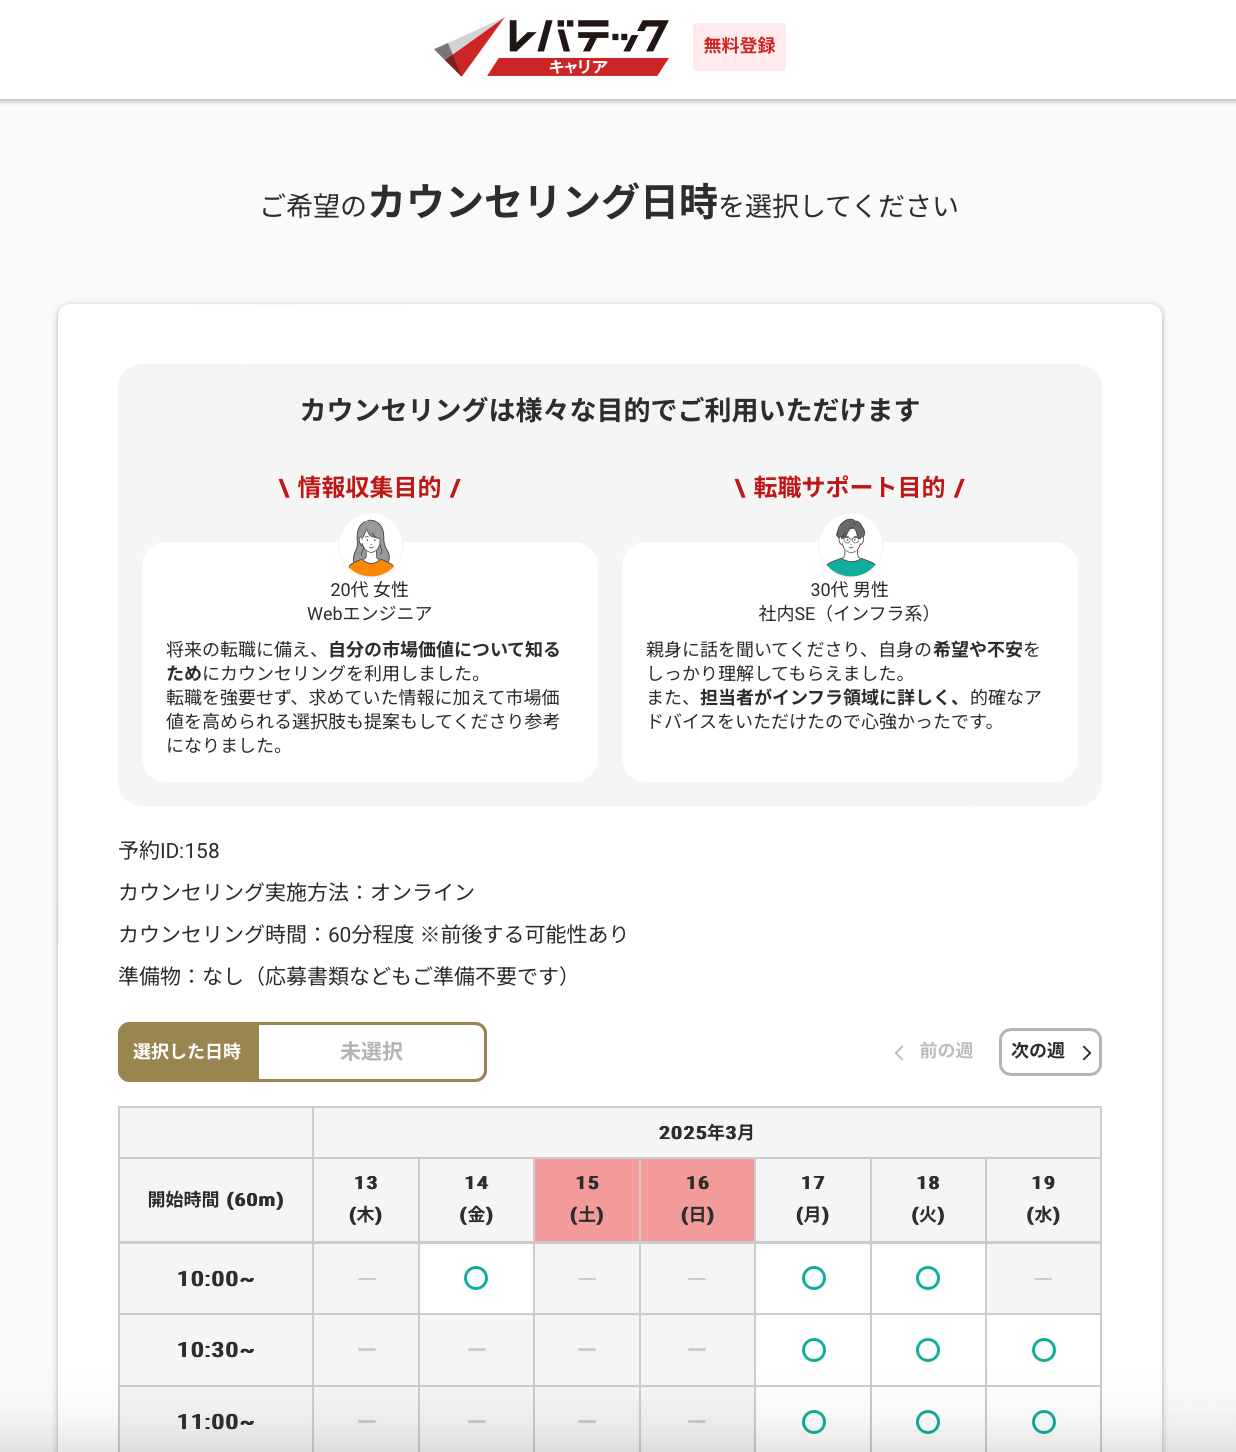
Task: Select the 10:30 slot on 19(水)
Action: coord(1043,1349)
